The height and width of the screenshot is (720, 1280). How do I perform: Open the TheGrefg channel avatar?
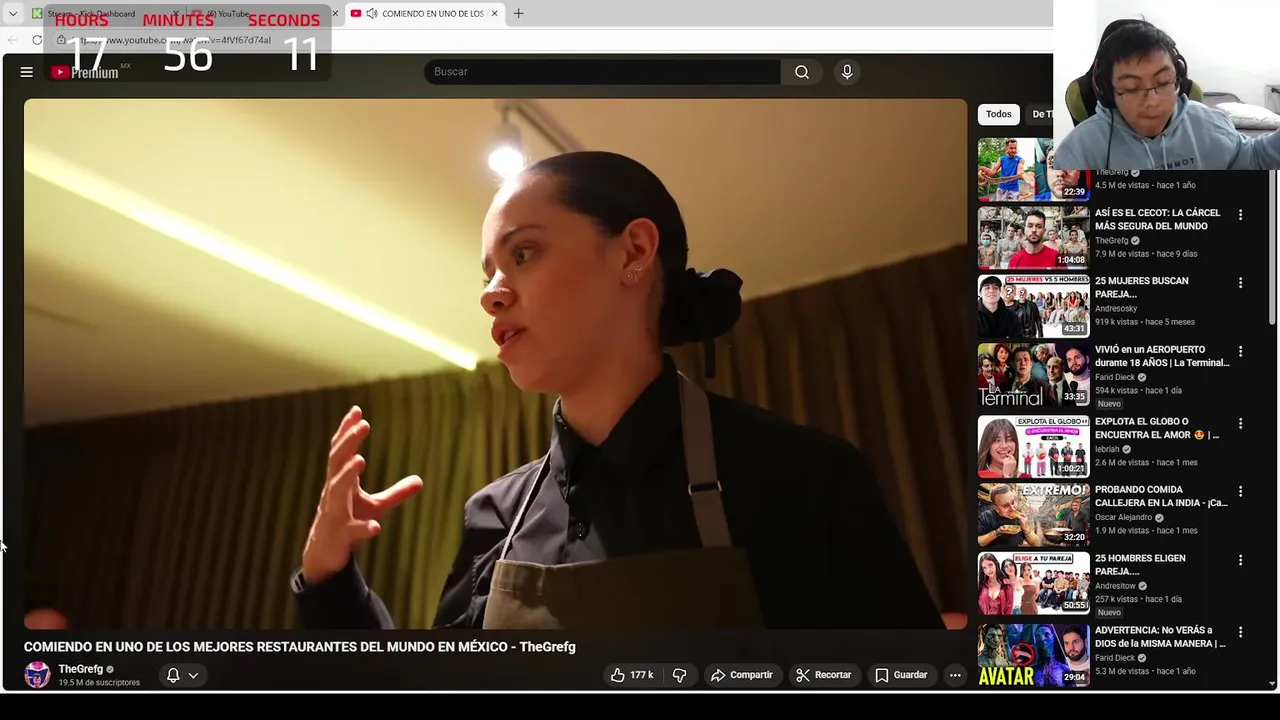pyautogui.click(x=37, y=675)
